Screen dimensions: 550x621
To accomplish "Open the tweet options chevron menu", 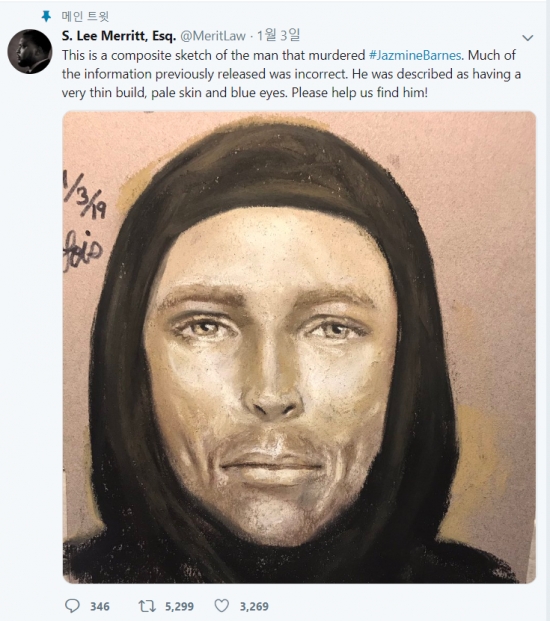I will [527, 38].
